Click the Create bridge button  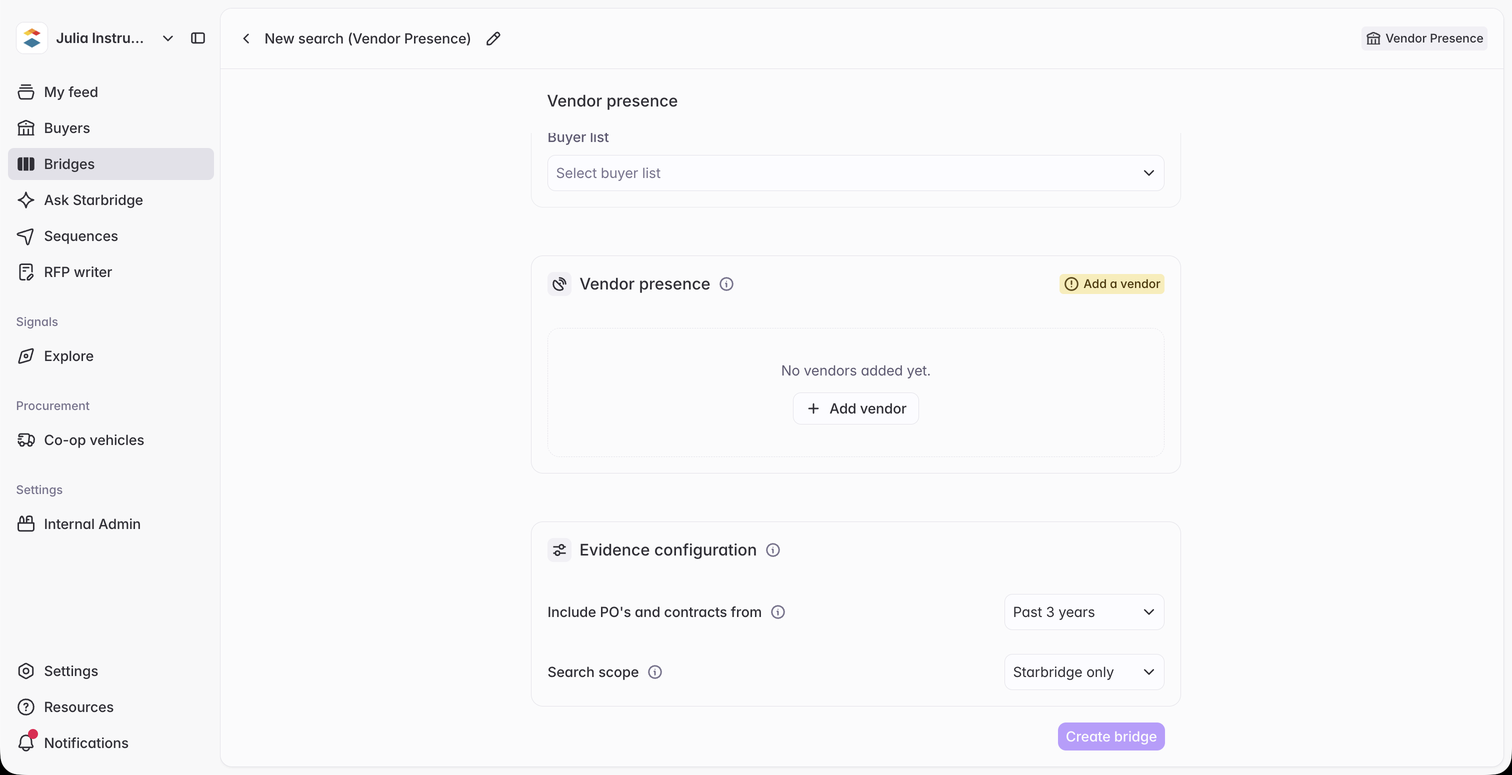pos(1111,737)
